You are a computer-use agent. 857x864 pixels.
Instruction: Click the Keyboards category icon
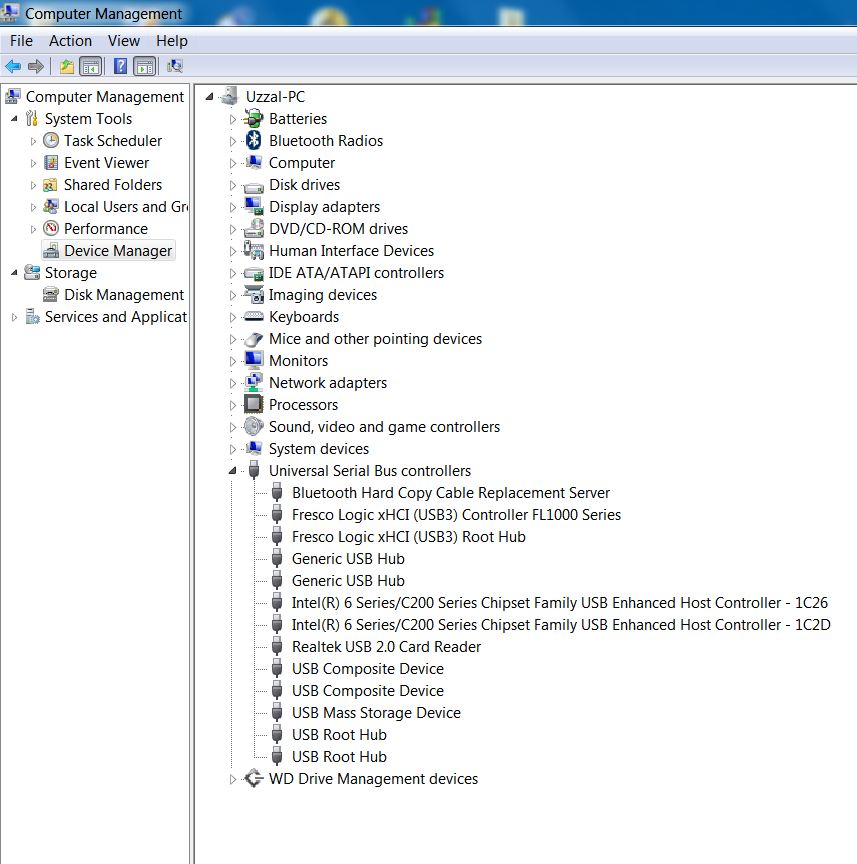click(x=254, y=317)
